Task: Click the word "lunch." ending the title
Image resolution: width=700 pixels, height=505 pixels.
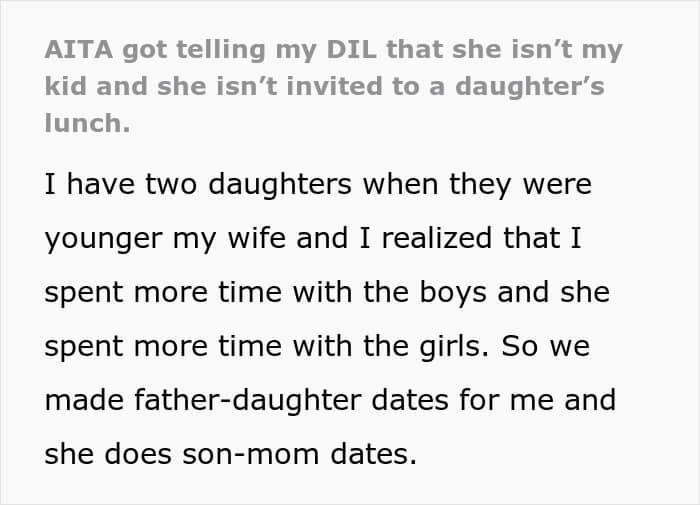Action: (88, 123)
